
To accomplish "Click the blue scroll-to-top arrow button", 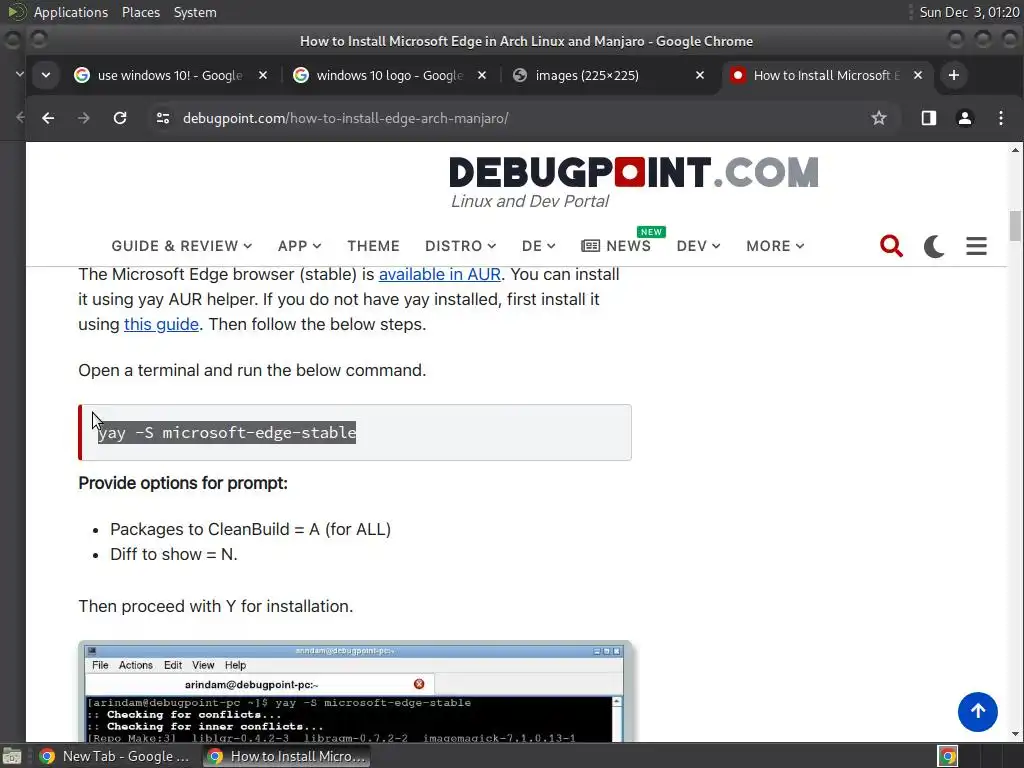I will tap(978, 712).
